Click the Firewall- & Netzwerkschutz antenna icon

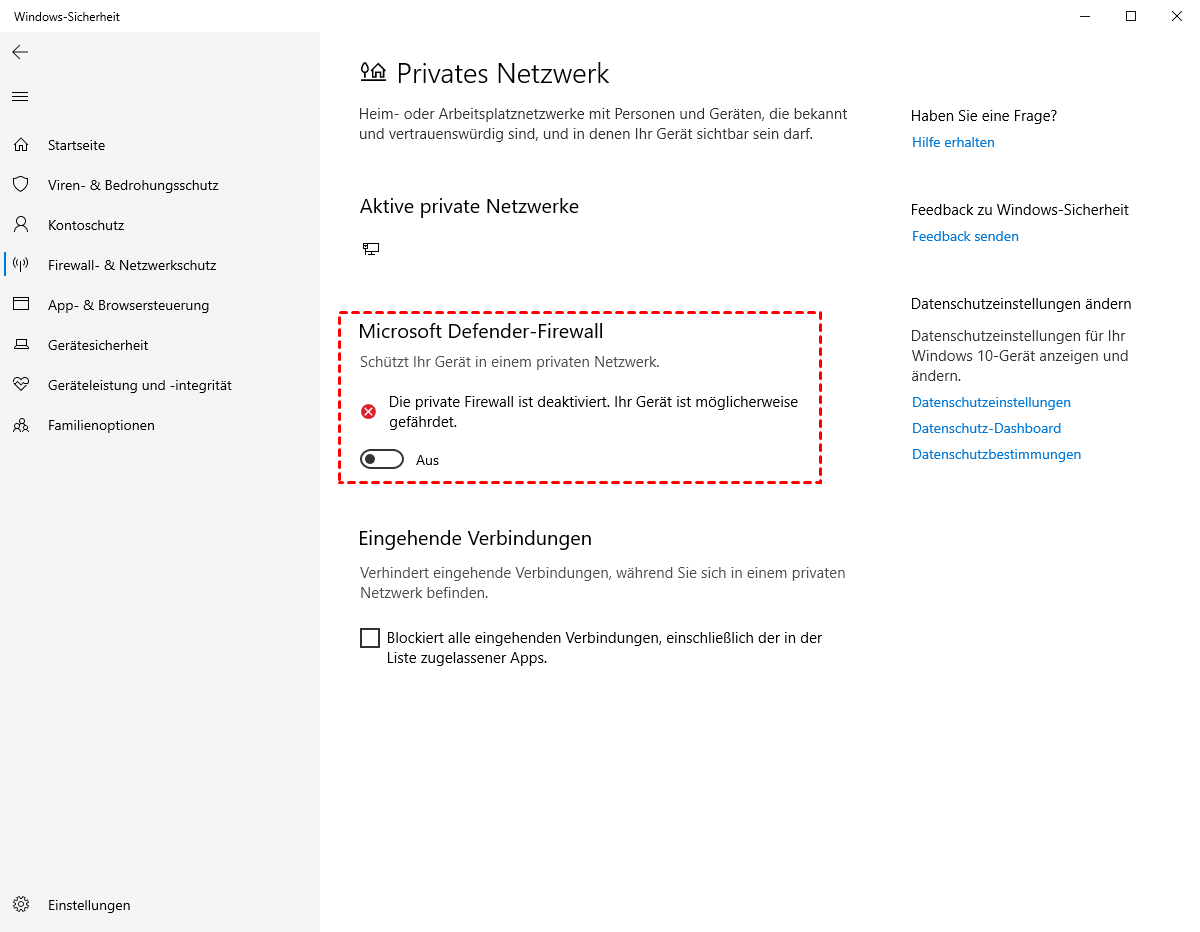click(x=21, y=265)
